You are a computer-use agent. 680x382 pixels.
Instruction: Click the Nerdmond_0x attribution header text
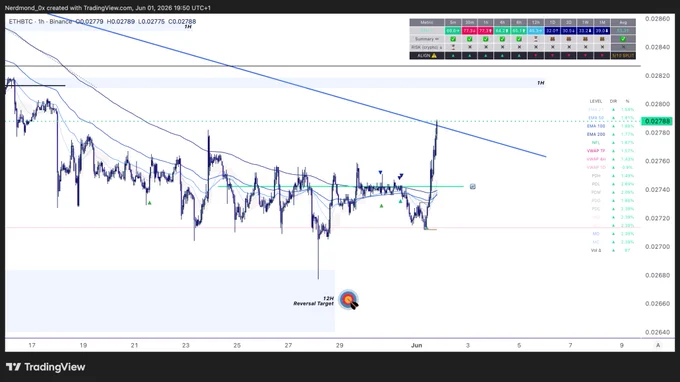coord(108,8)
